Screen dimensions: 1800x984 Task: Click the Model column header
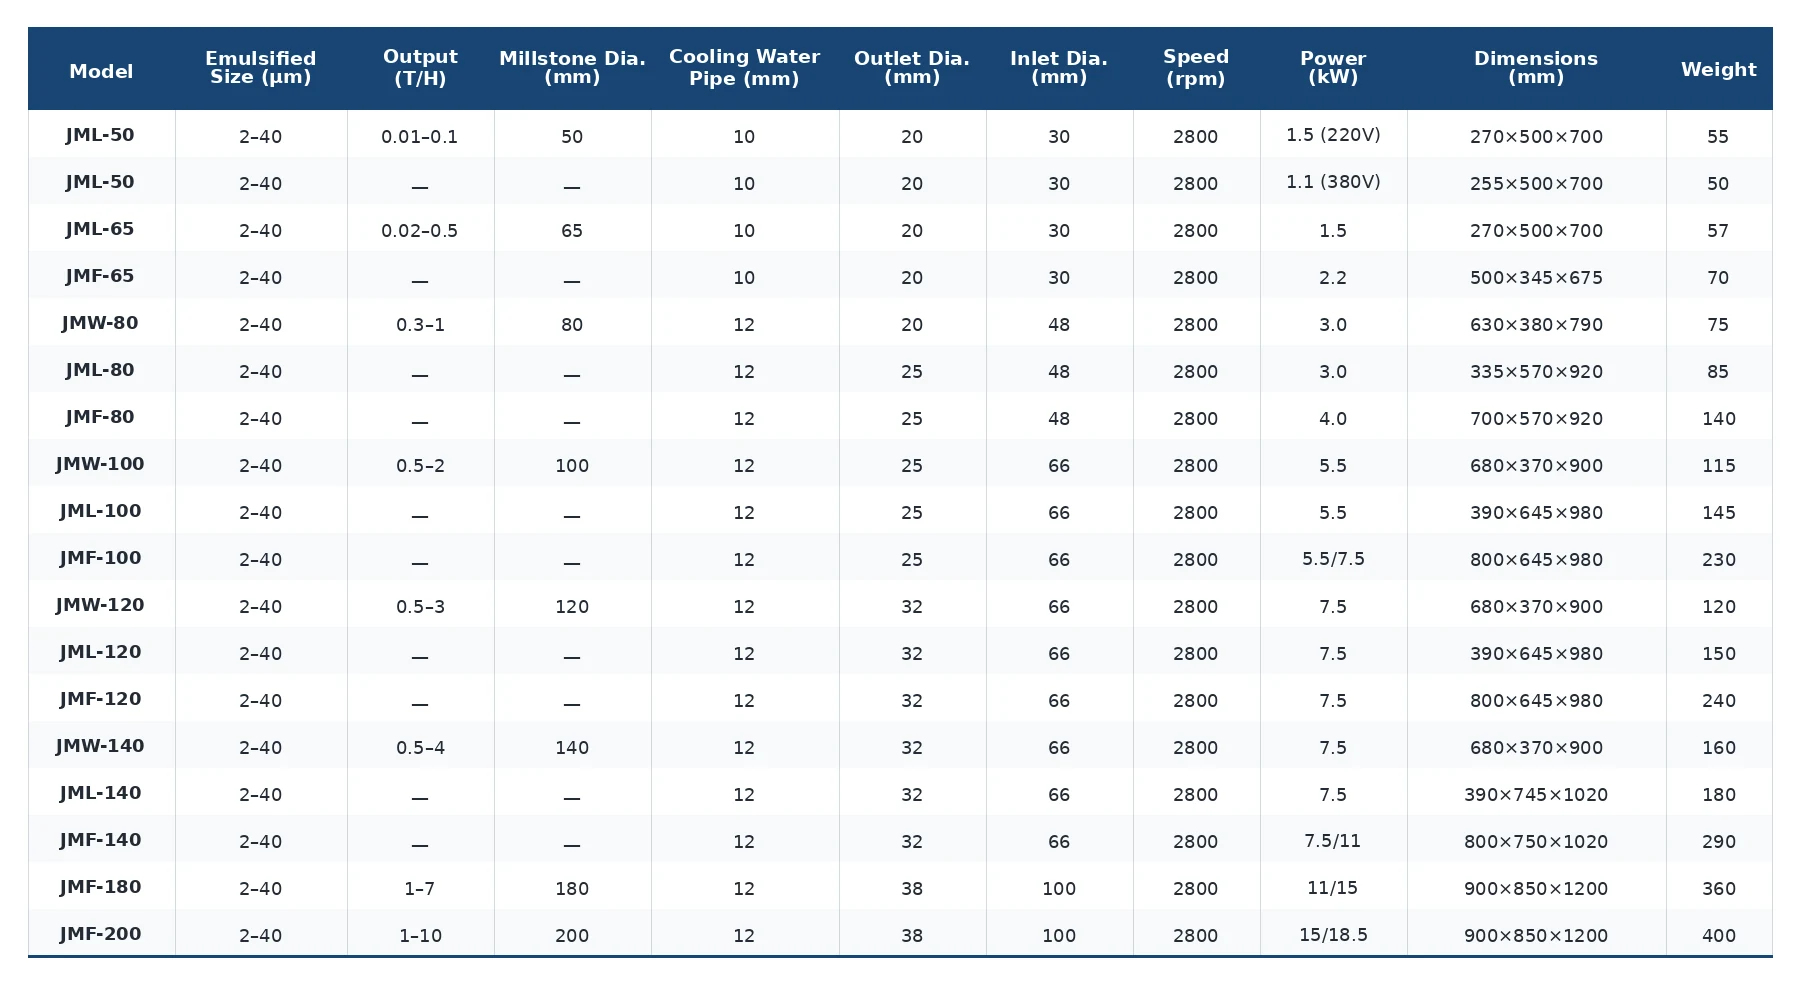coord(101,71)
